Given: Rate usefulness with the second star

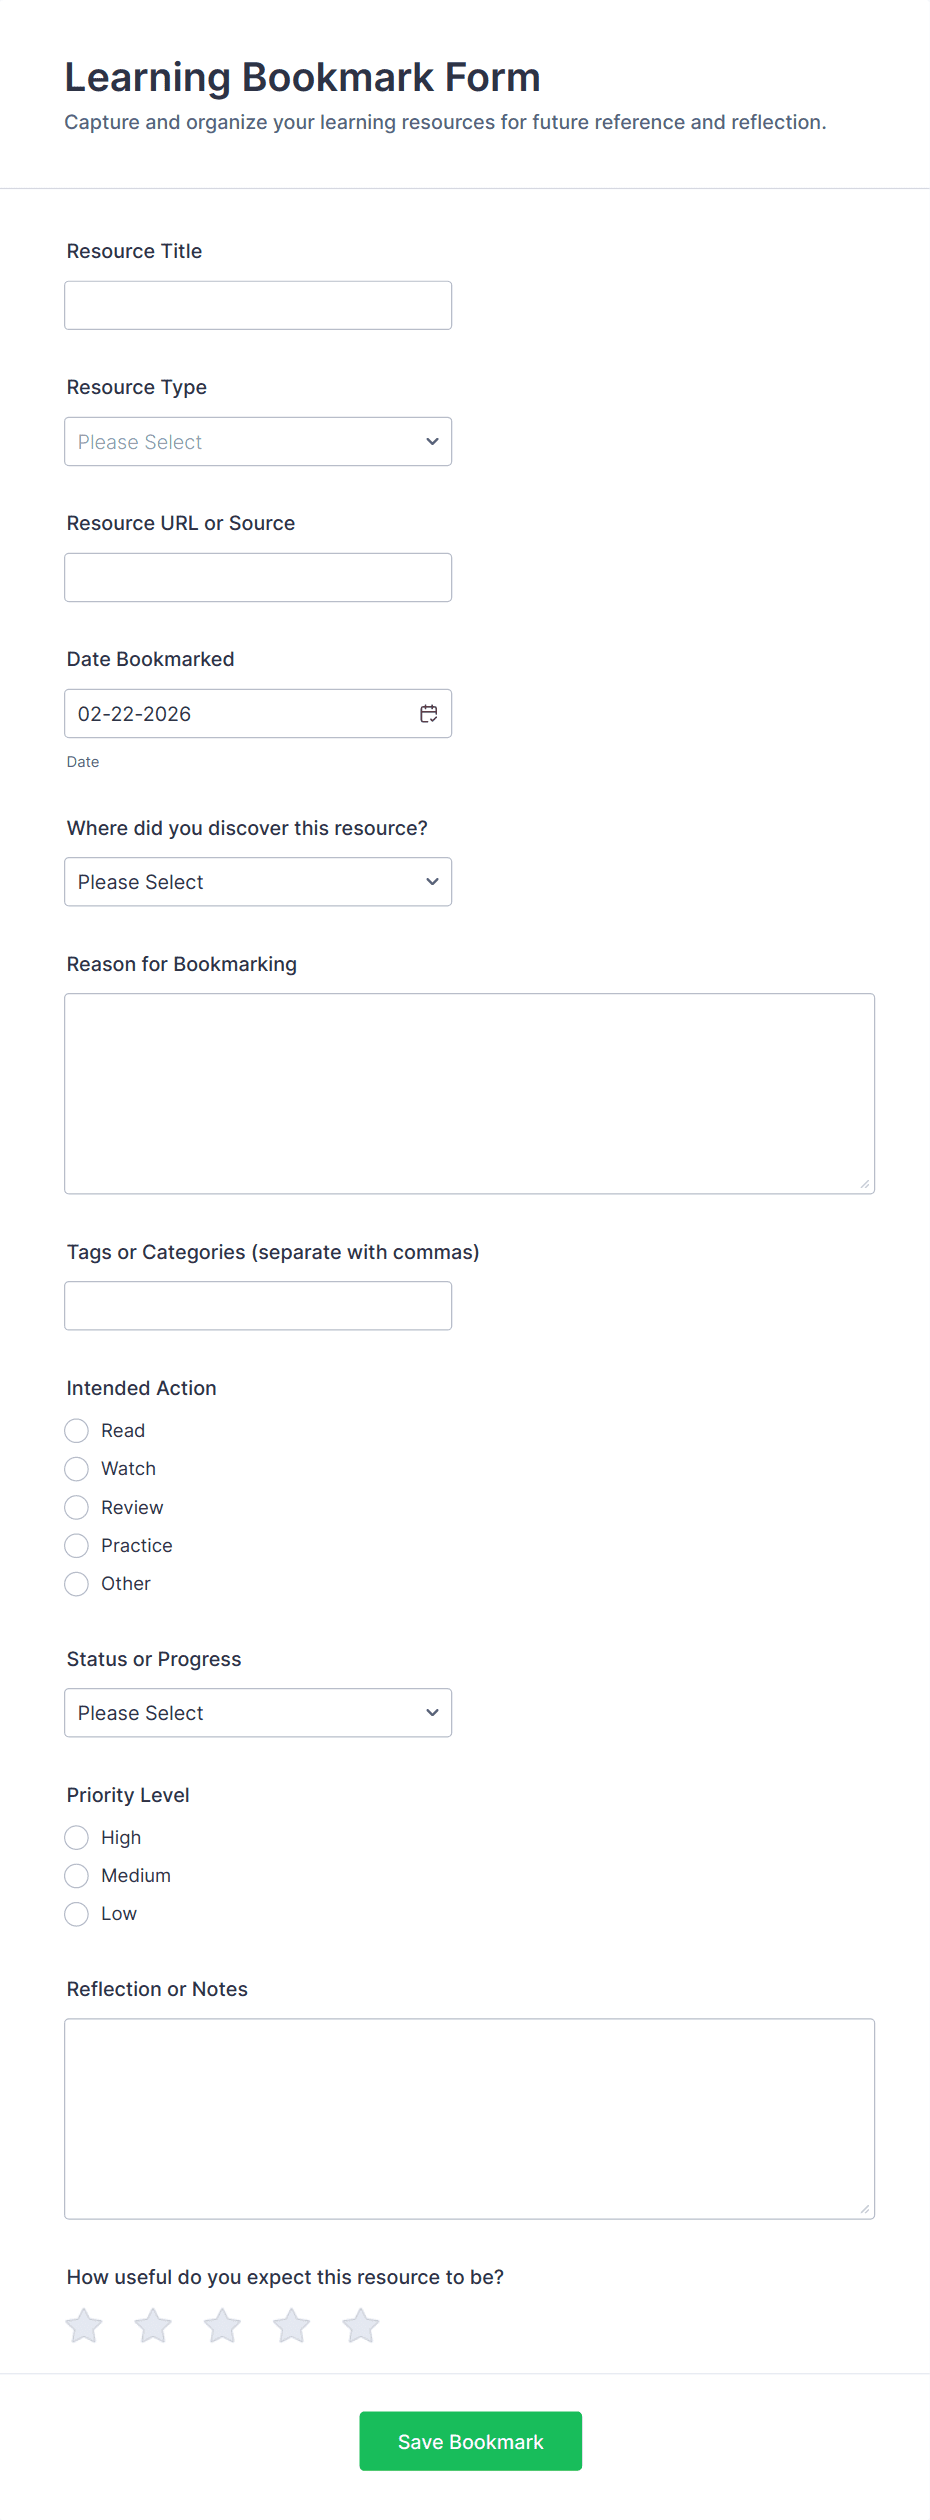Looking at the screenshot, I should pos(153,2326).
